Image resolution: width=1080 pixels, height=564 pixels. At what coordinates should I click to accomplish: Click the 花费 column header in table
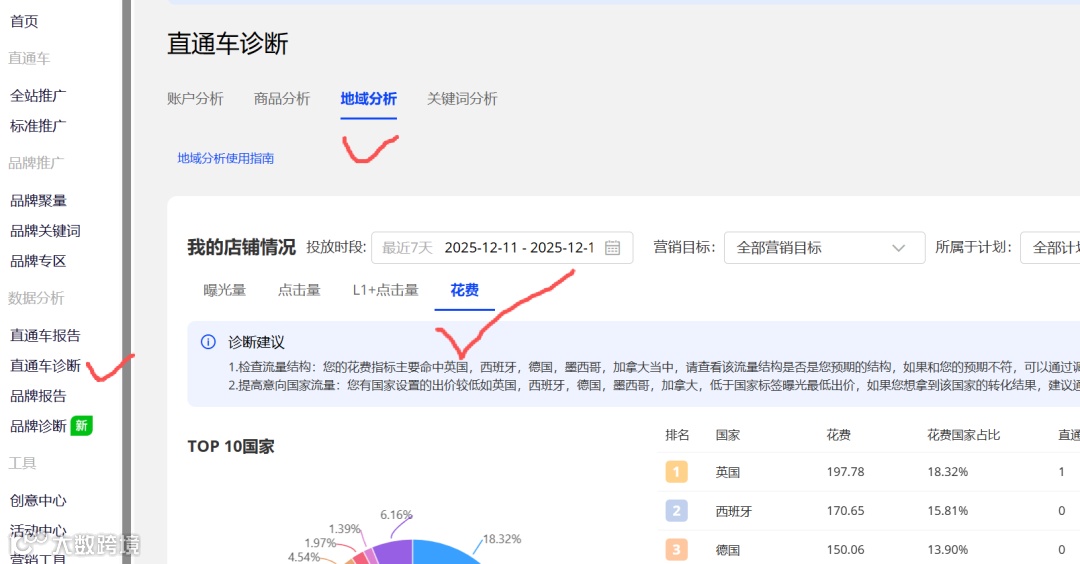tap(838, 435)
